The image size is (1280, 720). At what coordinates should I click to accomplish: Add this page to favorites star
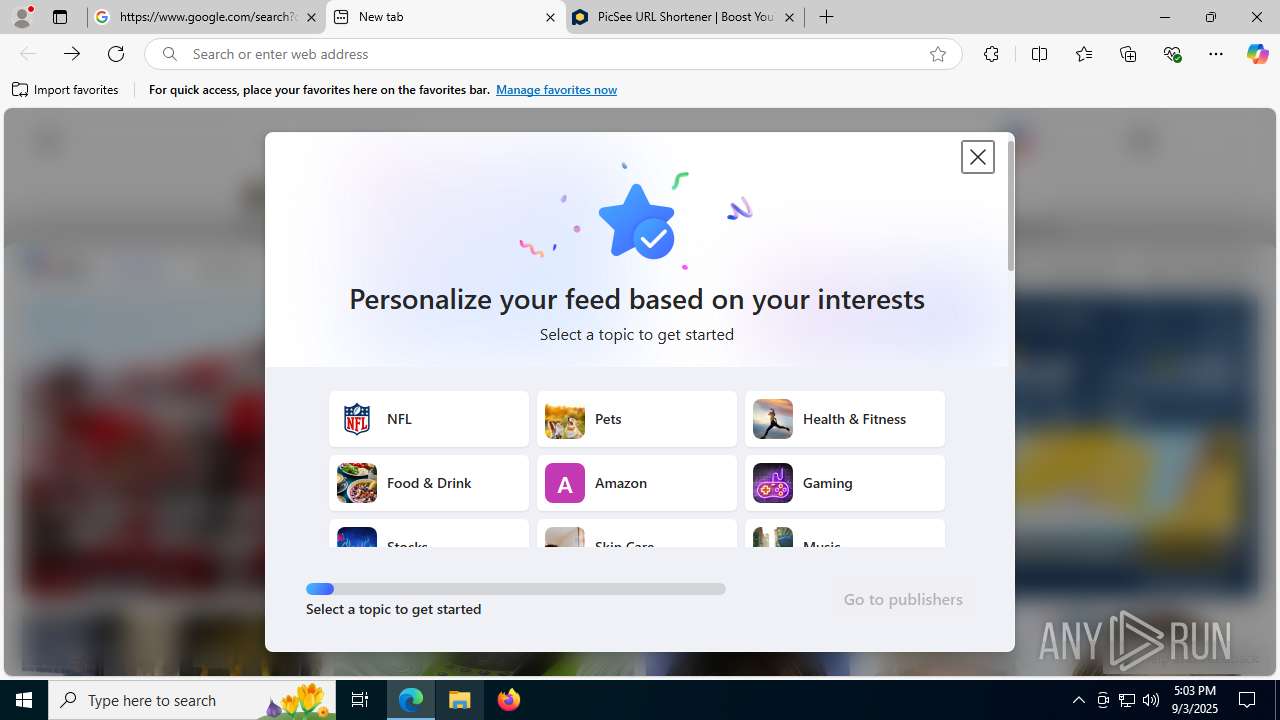[937, 54]
